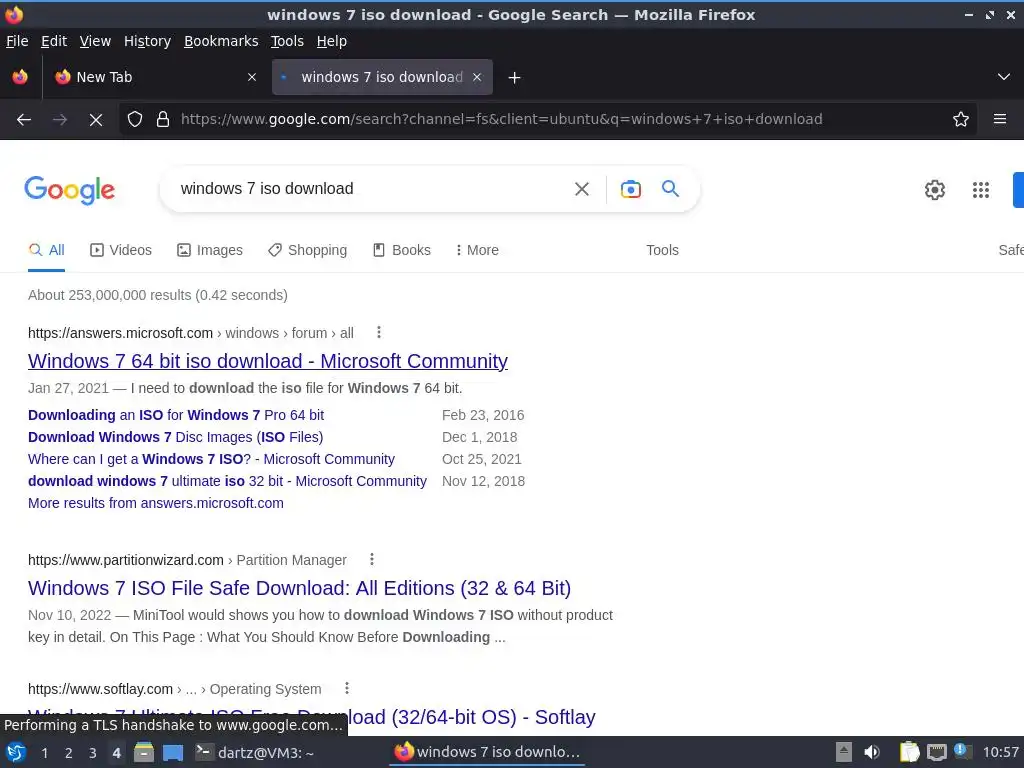Open tracking protection shield icon
Image resolution: width=1024 pixels, height=768 pixels.
tap(135, 120)
